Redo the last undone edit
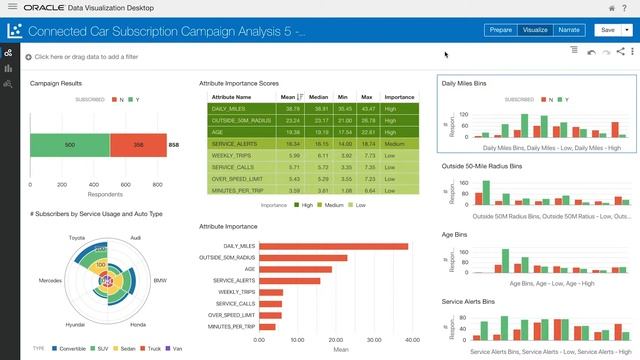 coord(606,52)
